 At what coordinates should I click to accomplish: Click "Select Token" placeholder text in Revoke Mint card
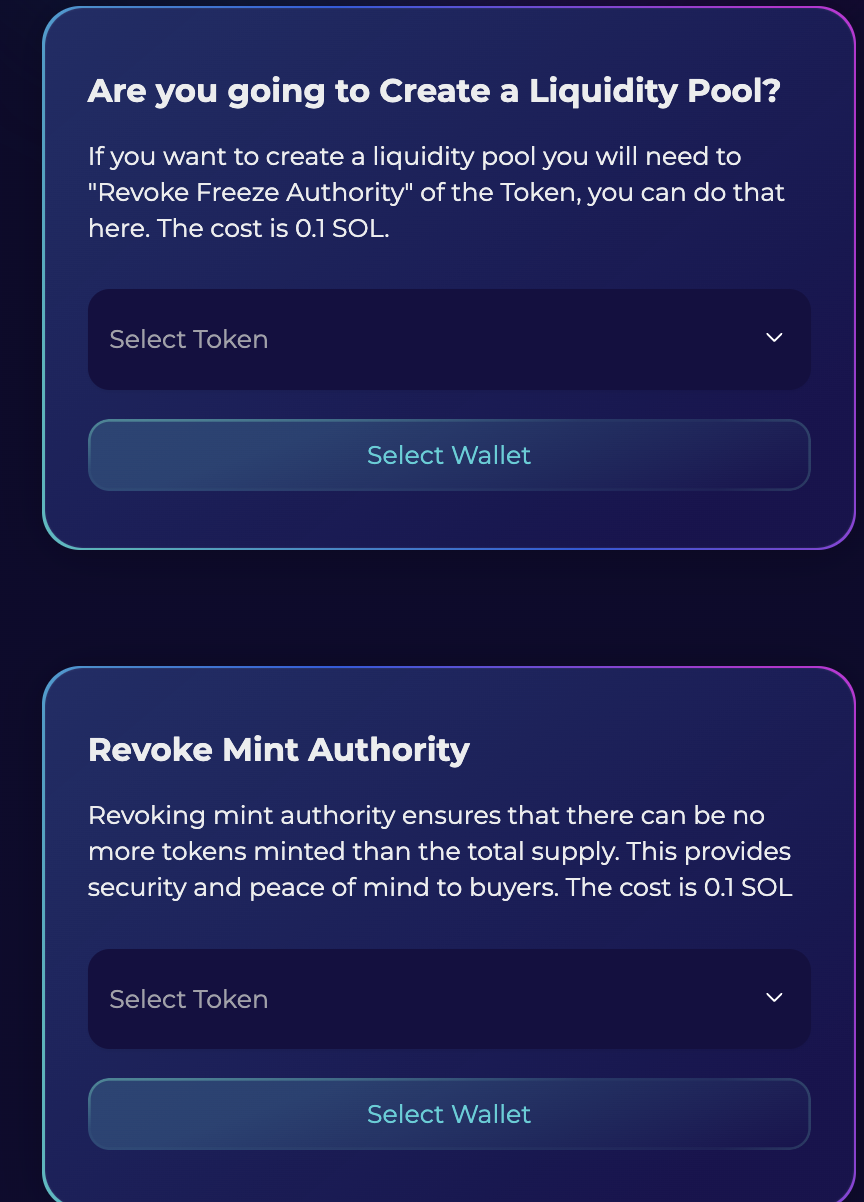[189, 999]
